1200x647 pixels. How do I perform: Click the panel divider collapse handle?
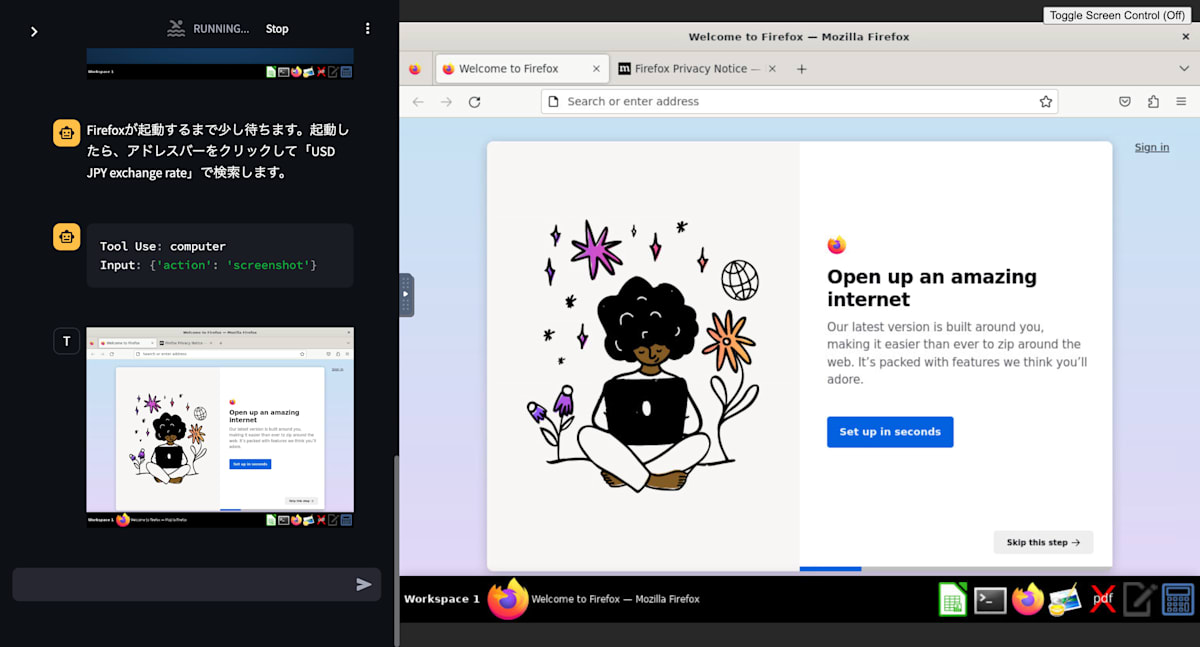(406, 295)
